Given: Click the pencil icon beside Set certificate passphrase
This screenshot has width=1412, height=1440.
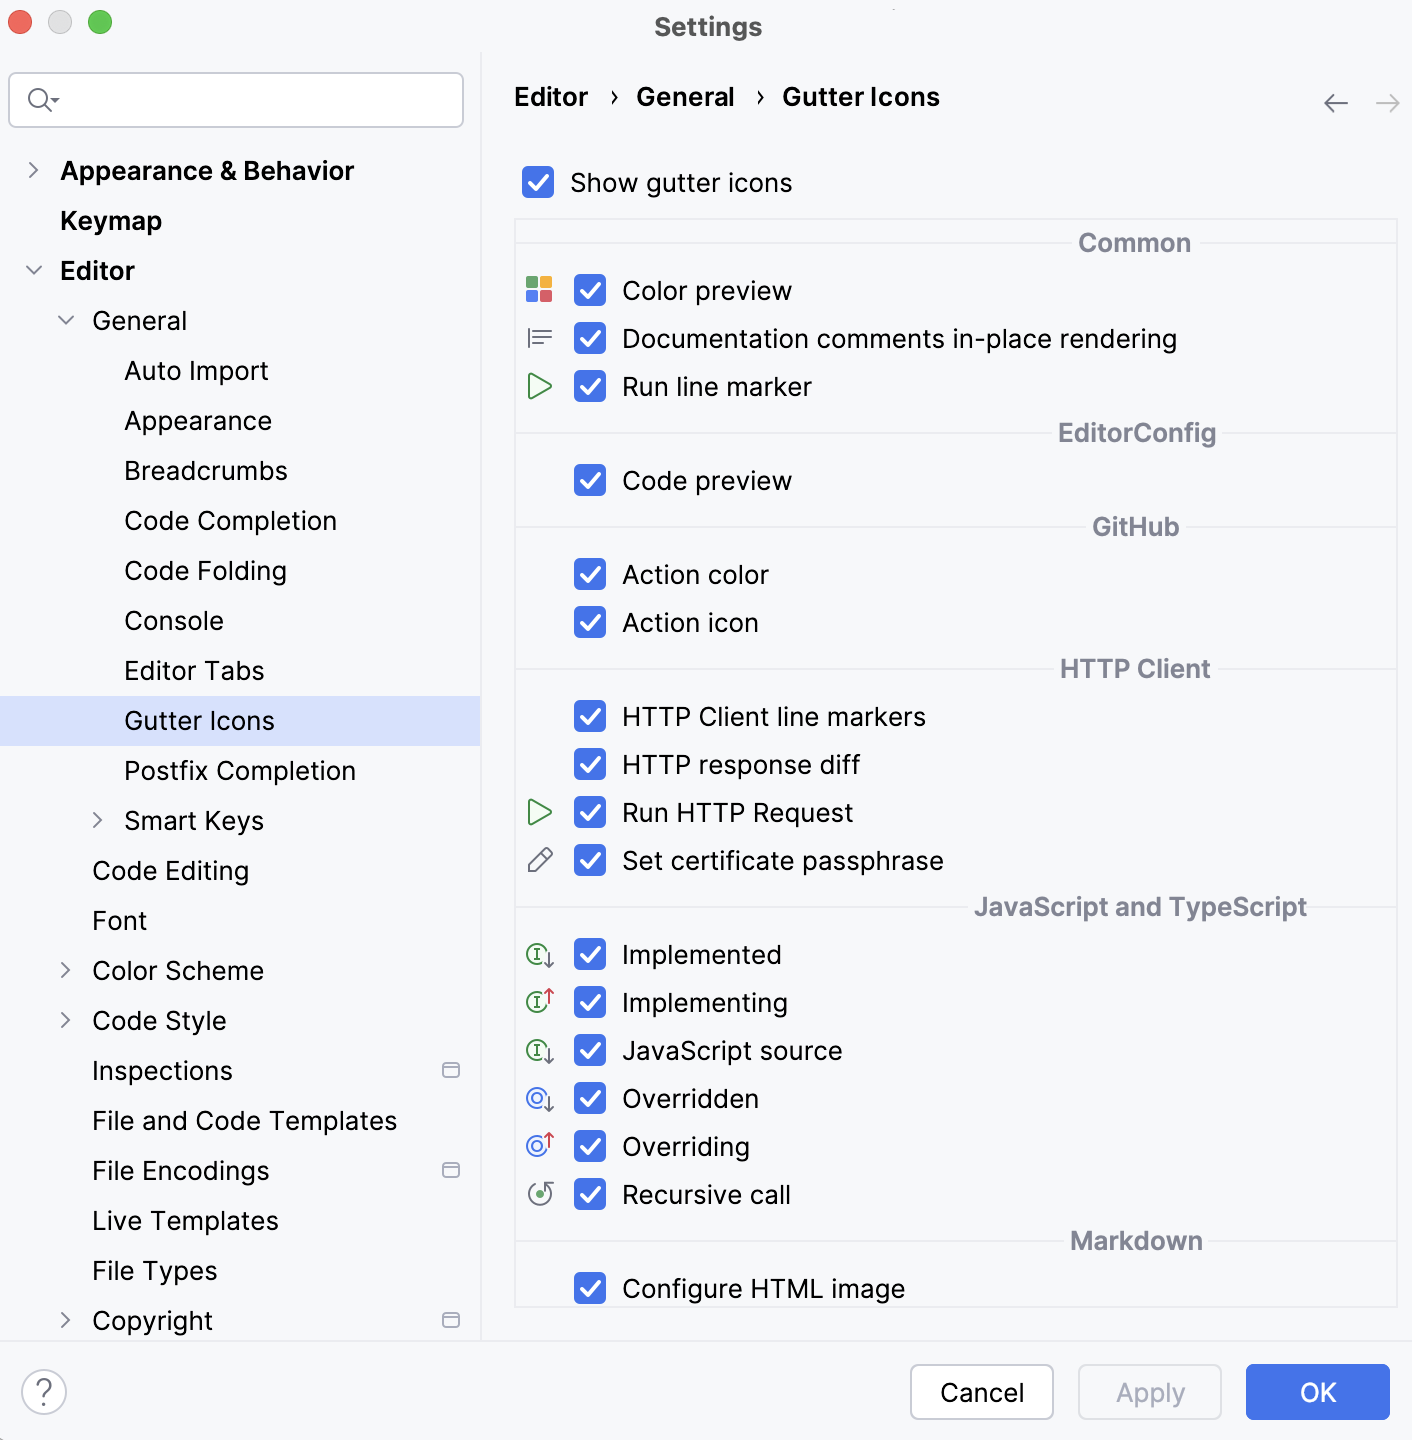Looking at the screenshot, I should [x=539, y=860].
